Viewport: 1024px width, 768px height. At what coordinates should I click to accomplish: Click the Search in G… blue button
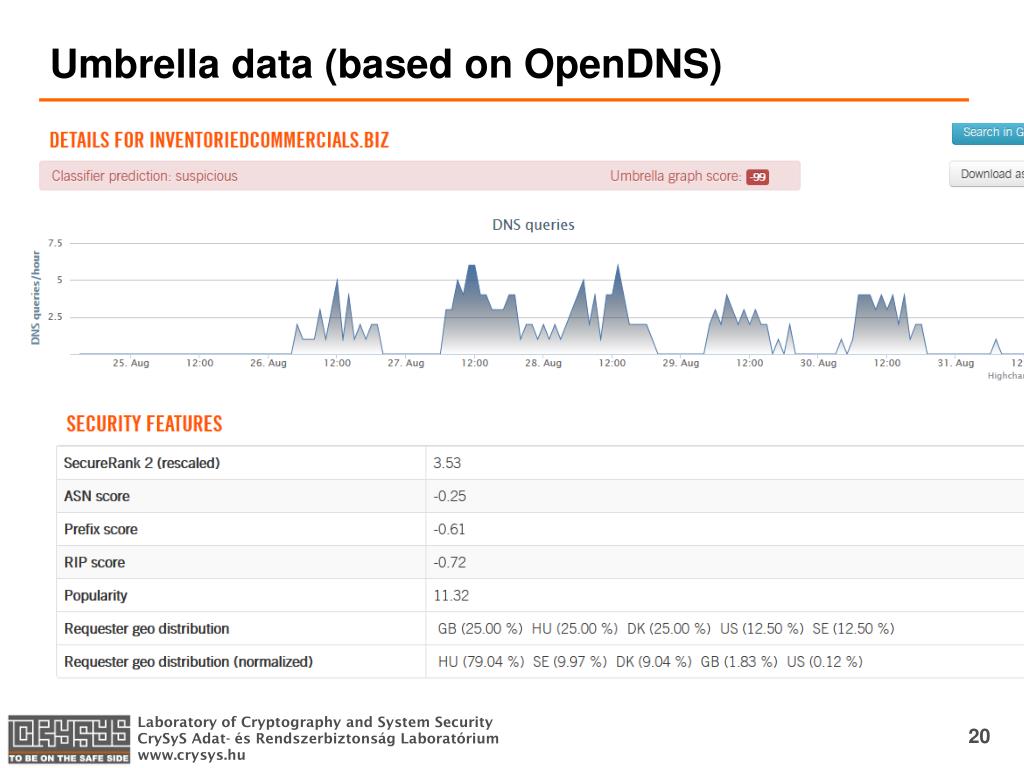click(x=987, y=133)
